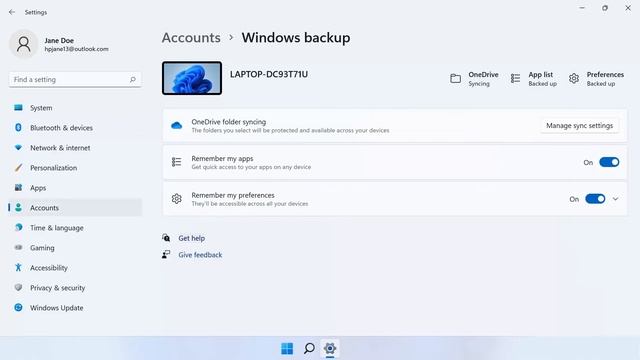The width and height of the screenshot is (640, 360).
Task: Select Personalization in the sidebar
Action: [x=75, y=168]
